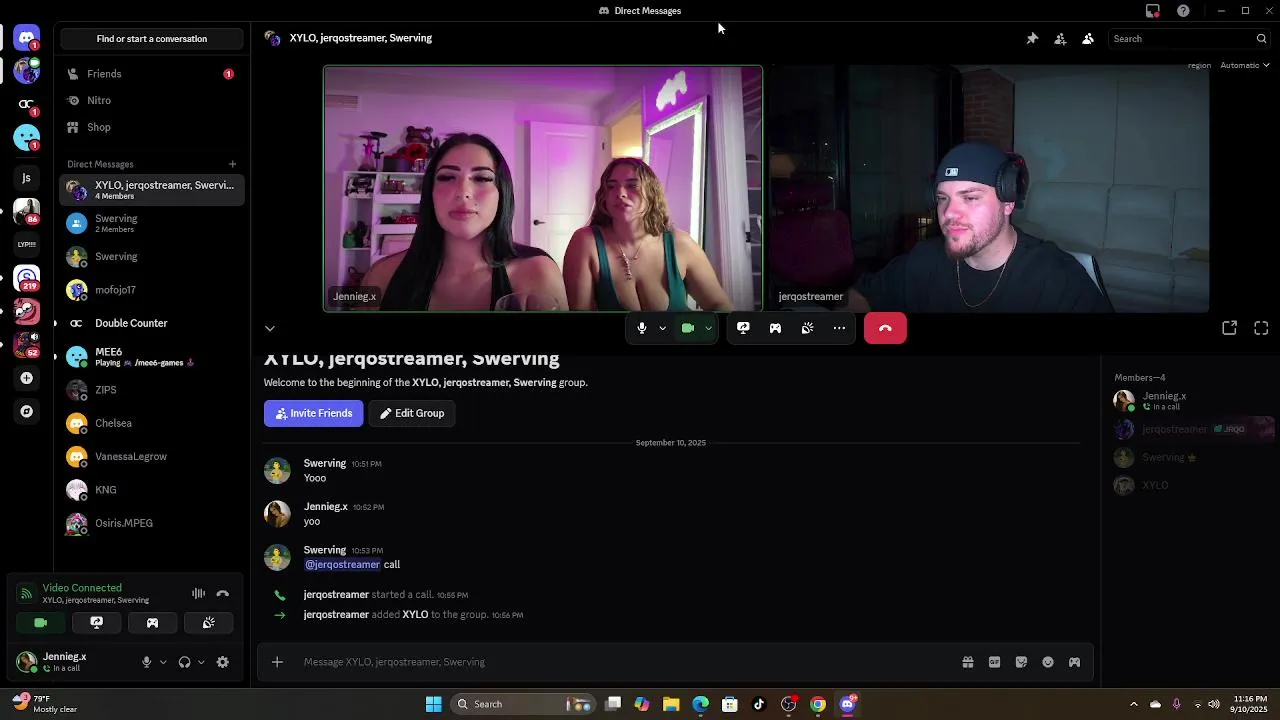
Task: Start an activity from the call bar
Action: pyautogui.click(x=775, y=328)
